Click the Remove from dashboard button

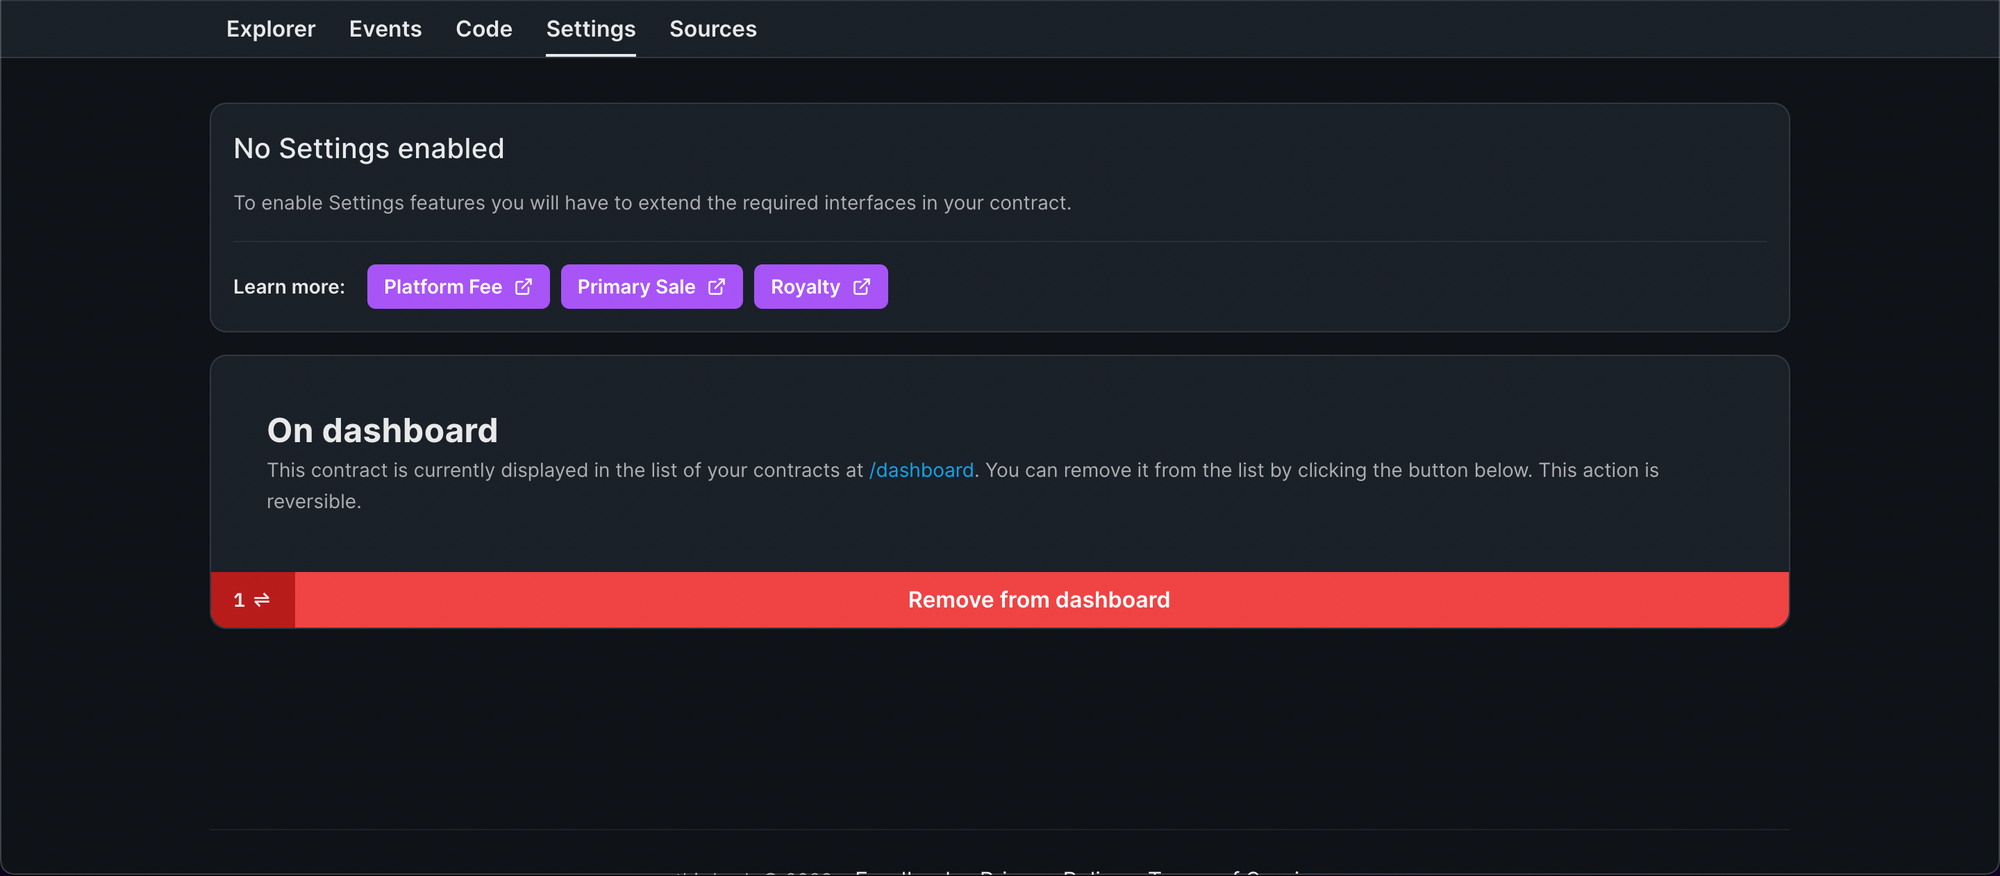1042,600
